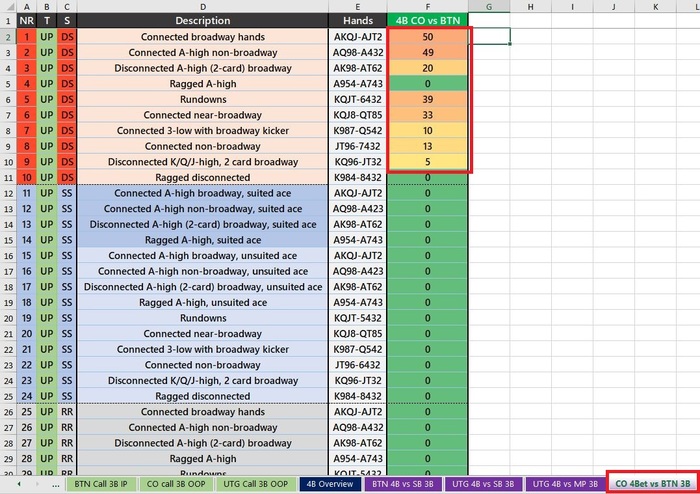Click the 'JT96-7432' hands cell
The height and width of the screenshot is (494, 700).
tap(358, 146)
